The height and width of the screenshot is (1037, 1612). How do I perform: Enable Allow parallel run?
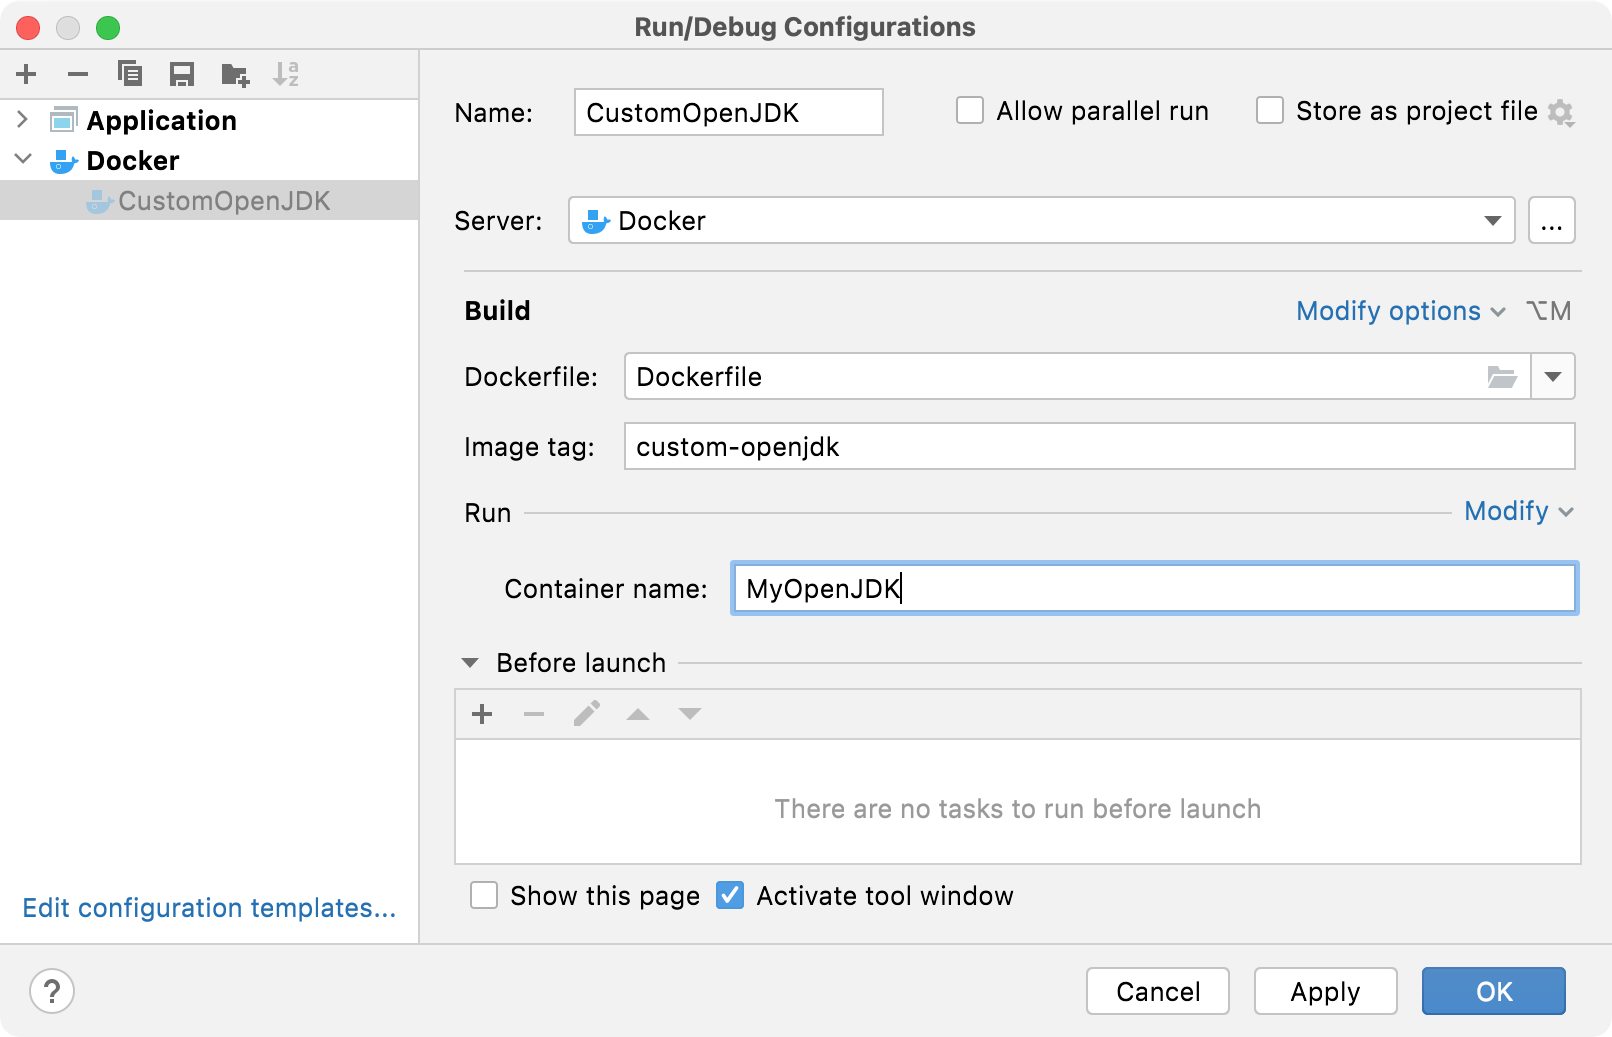tap(970, 110)
